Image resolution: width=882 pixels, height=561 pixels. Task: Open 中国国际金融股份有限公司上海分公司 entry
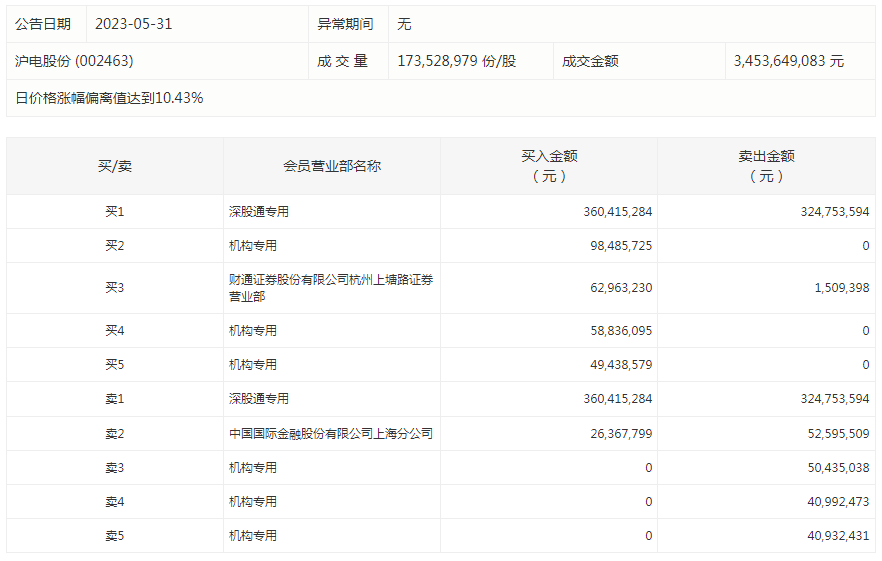(x=331, y=434)
